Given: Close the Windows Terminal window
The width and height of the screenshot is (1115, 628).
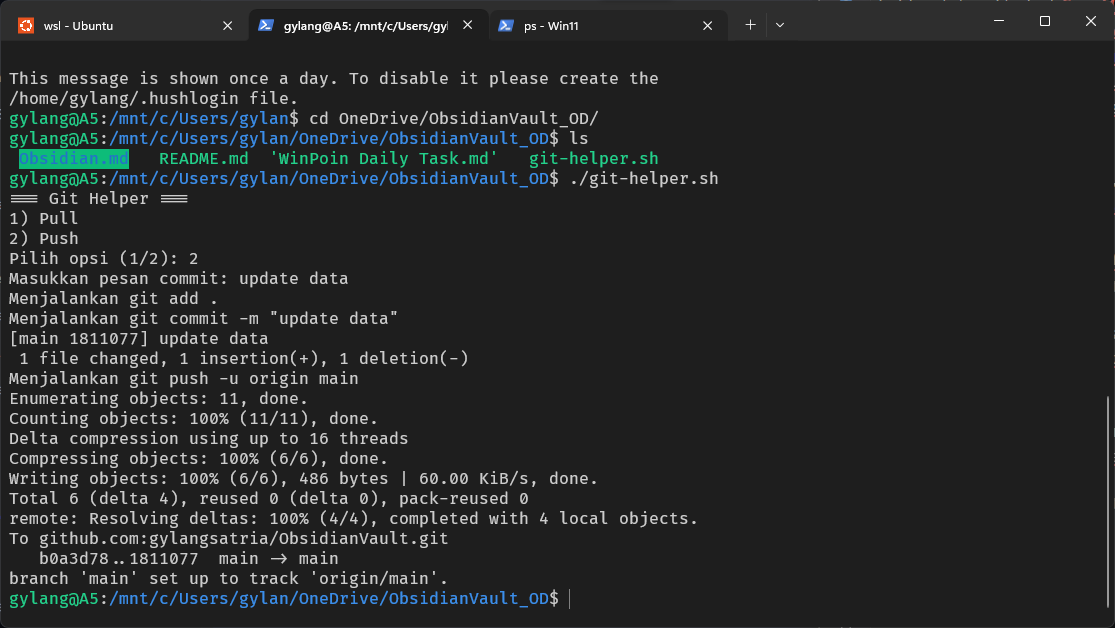Looking at the screenshot, I should click(1091, 21).
